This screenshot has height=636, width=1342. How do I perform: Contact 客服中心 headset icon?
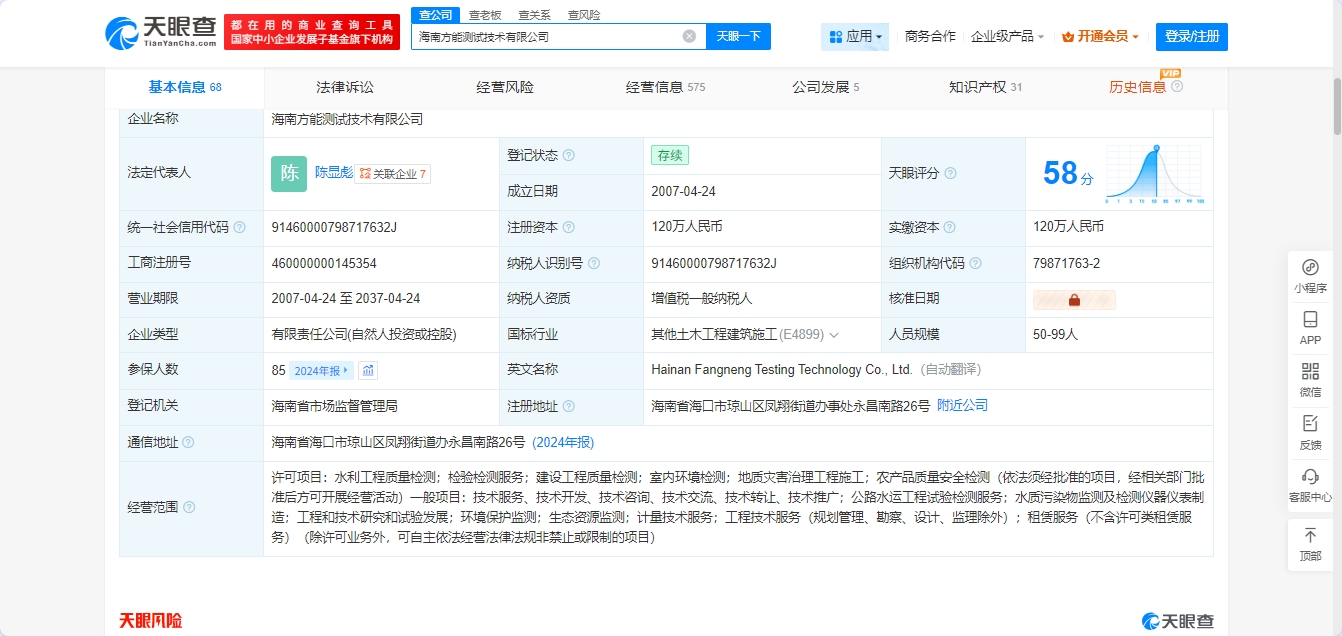[x=1310, y=477]
